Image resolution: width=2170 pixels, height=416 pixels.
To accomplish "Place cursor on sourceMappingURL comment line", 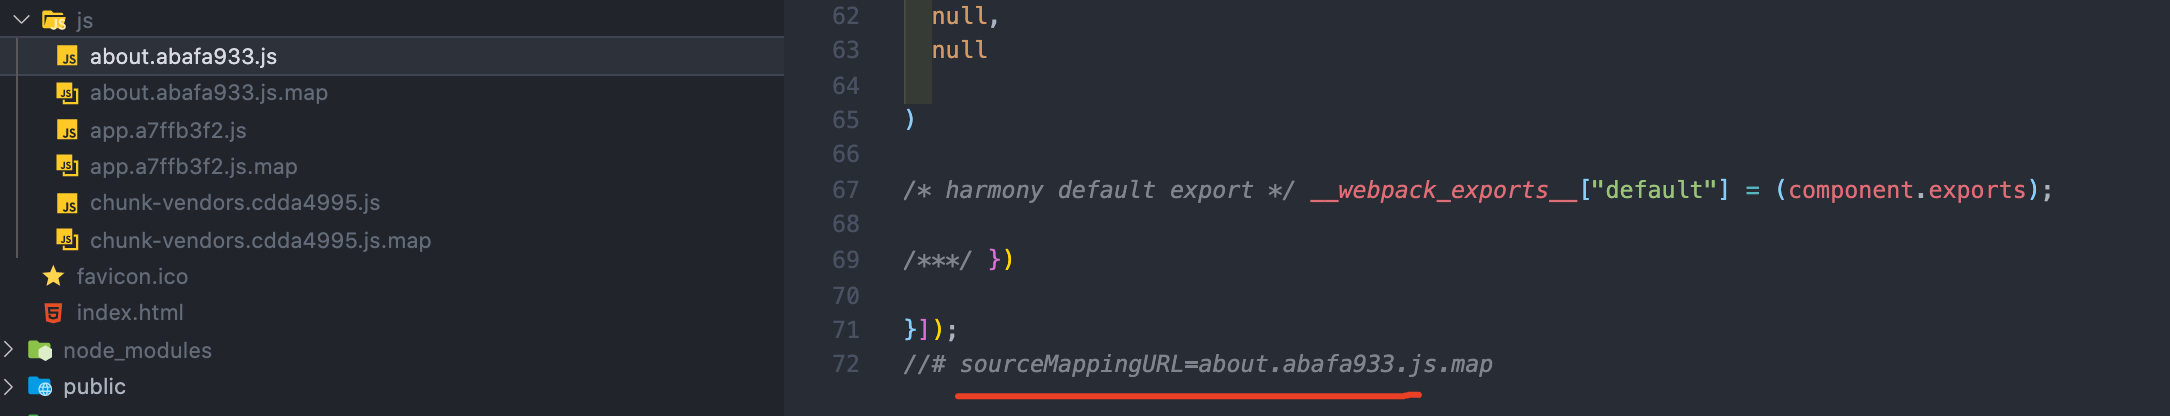I will click(1197, 364).
